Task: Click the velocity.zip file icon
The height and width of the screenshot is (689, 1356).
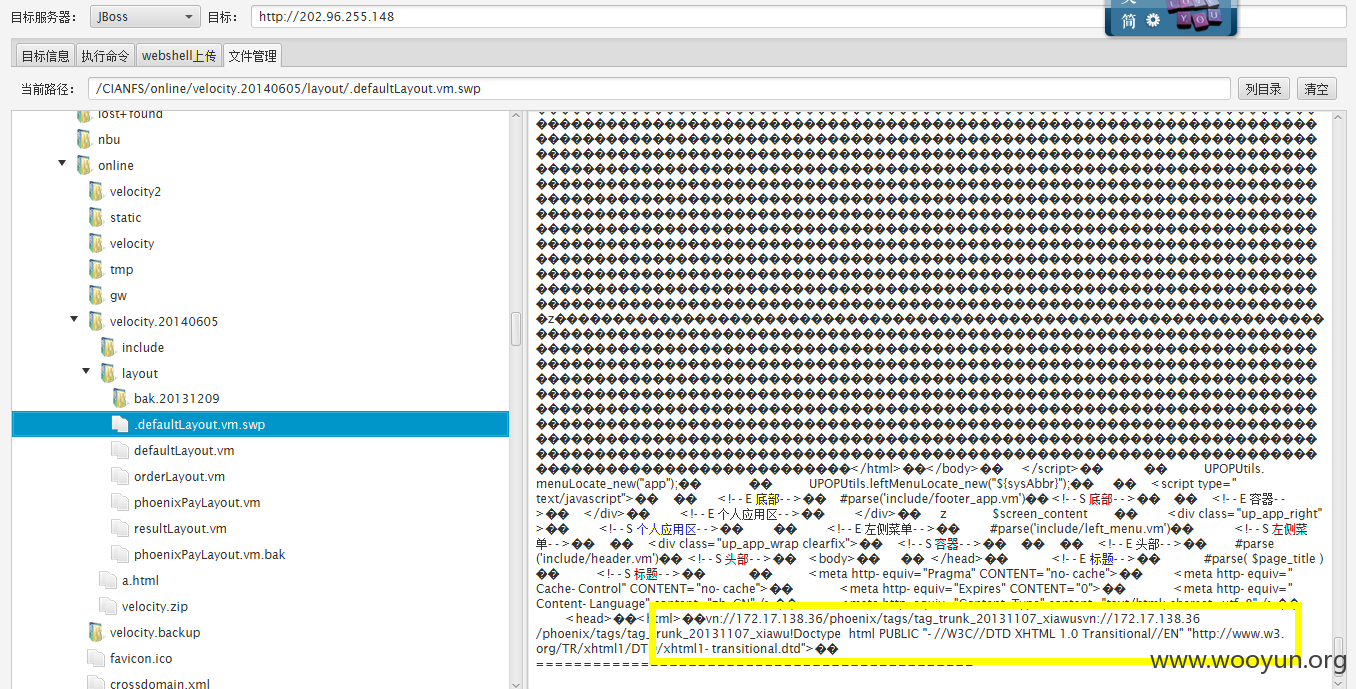Action: click(108, 606)
